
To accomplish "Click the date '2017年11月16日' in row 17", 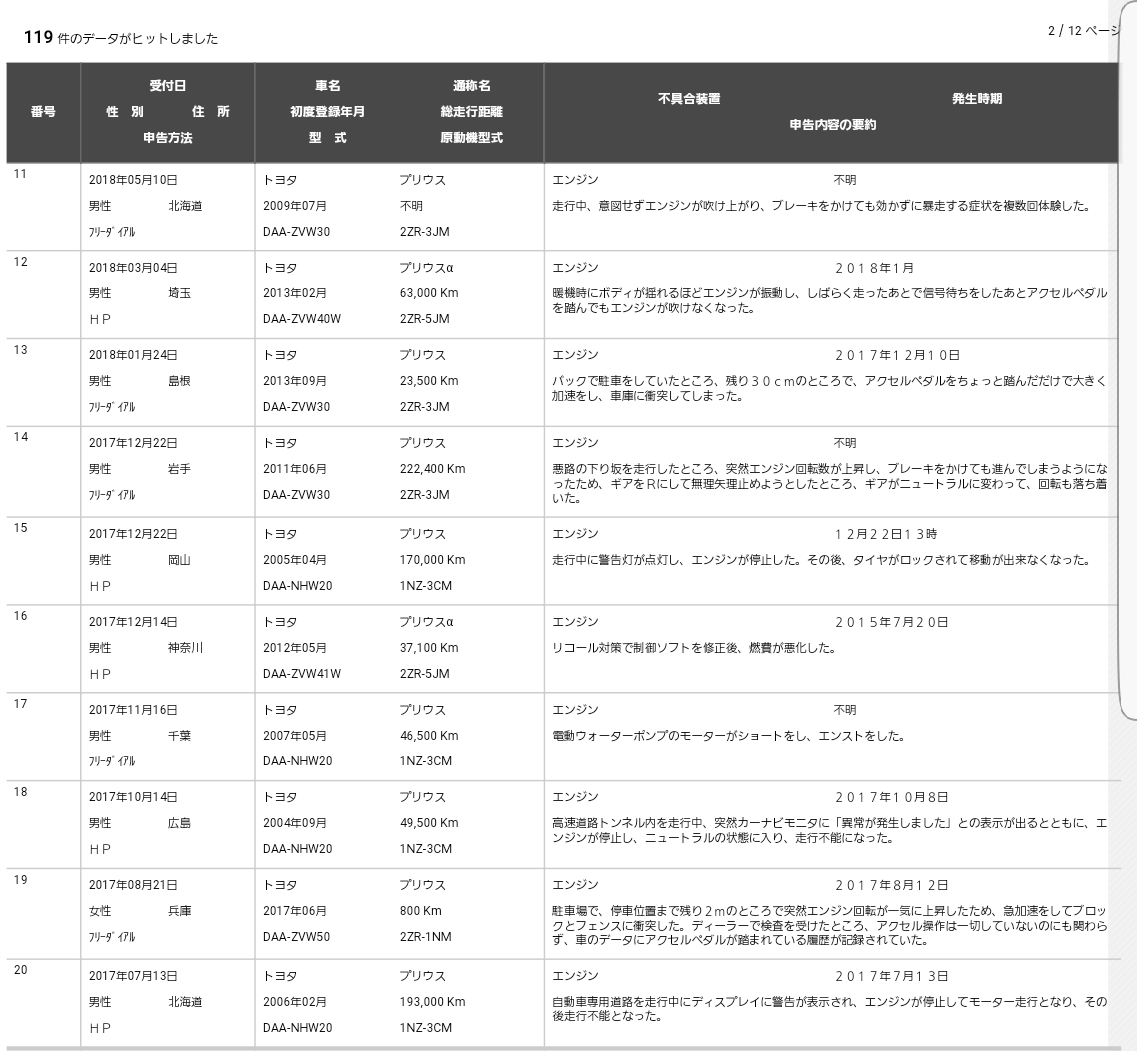I will pyautogui.click(x=133, y=709).
